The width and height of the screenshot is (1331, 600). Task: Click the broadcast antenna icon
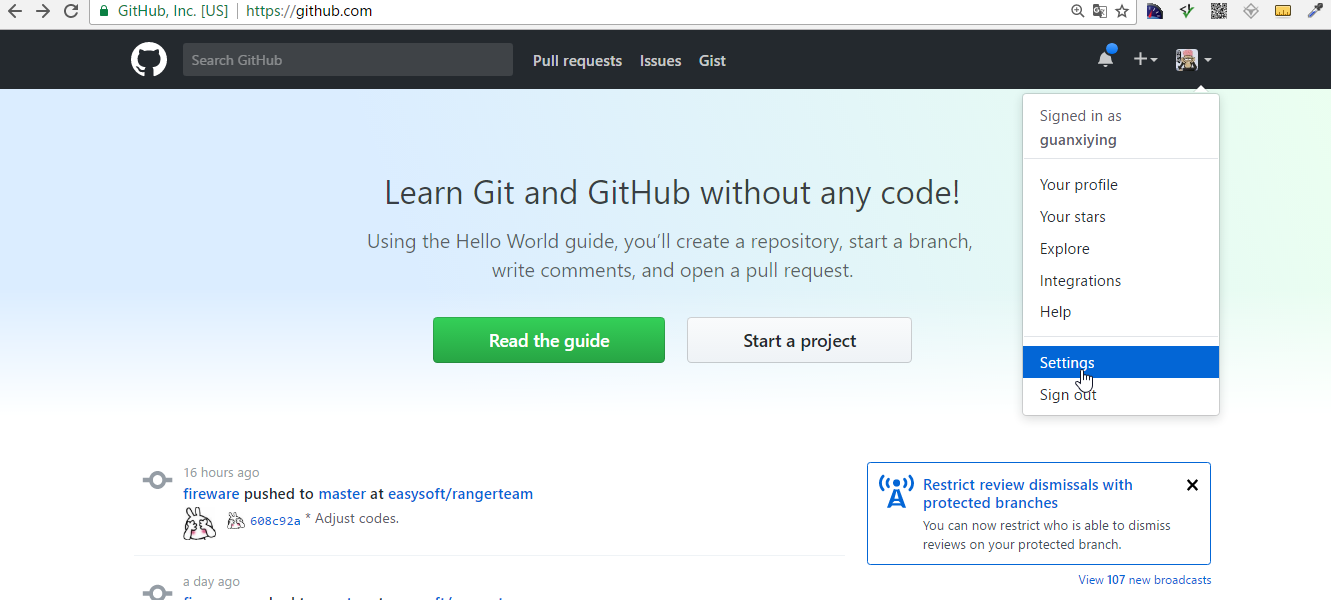click(x=896, y=492)
